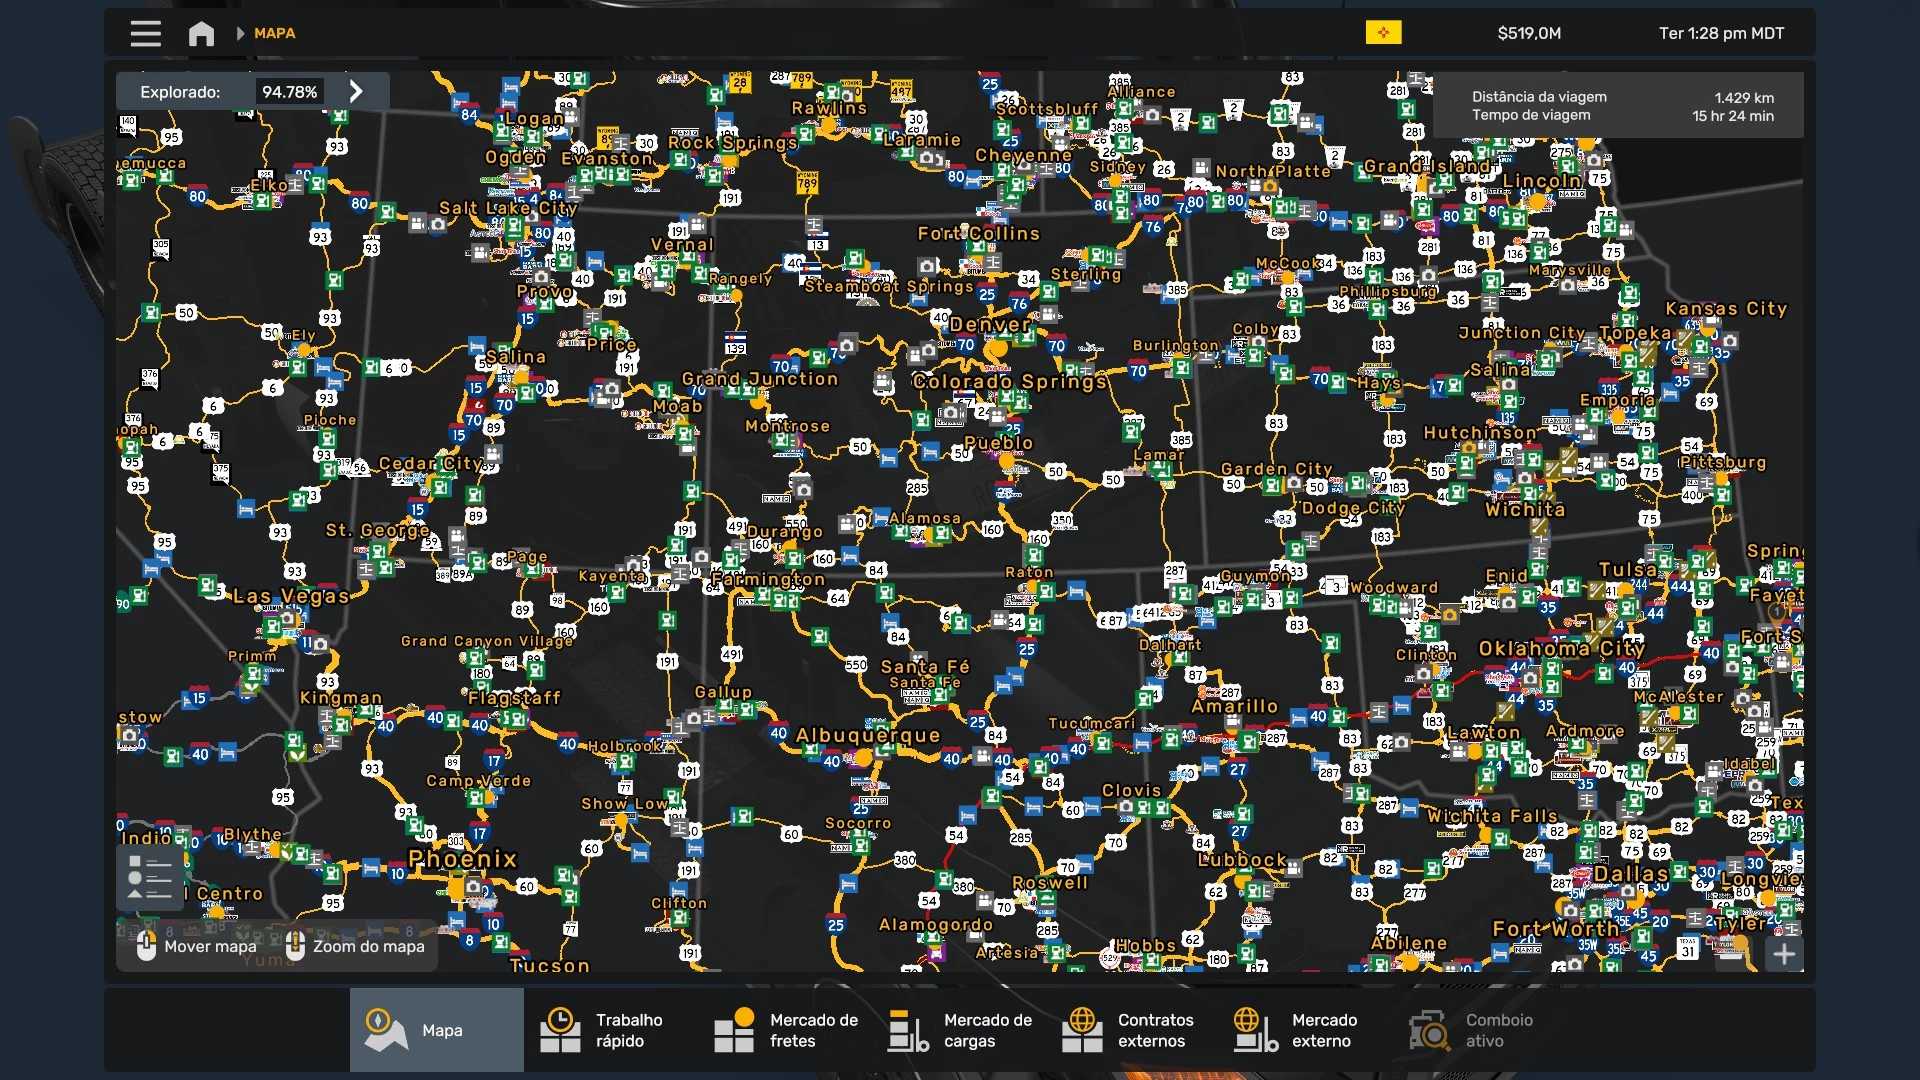Click the travel distance info panel
The height and width of the screenshot is (1080, 1920).
[1618, 105]
